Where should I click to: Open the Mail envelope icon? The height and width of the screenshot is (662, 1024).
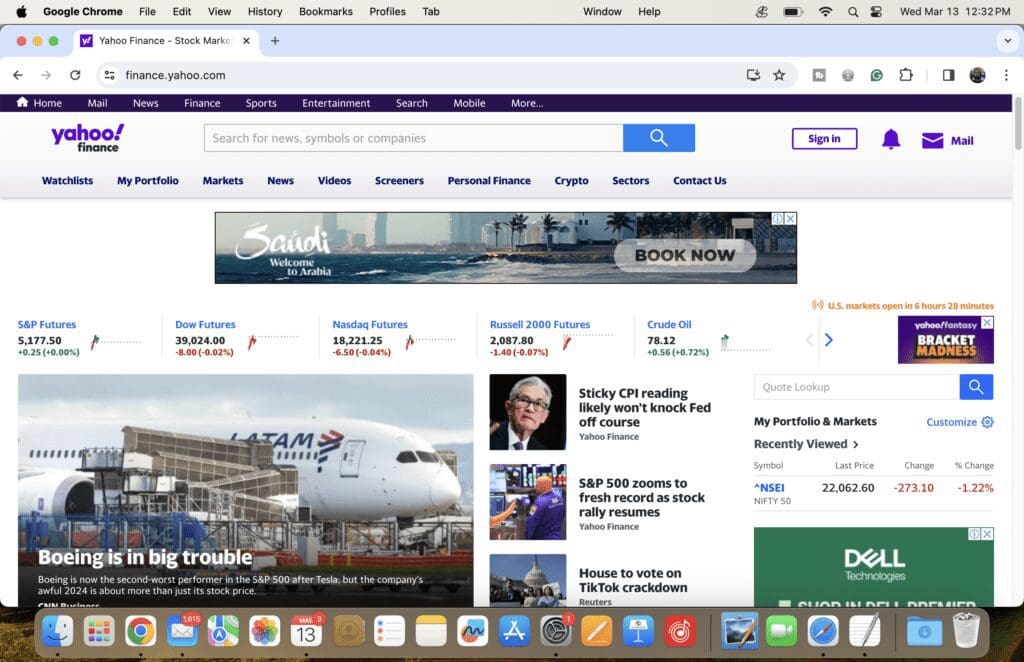pyautogui.click(x=932, y=140)
